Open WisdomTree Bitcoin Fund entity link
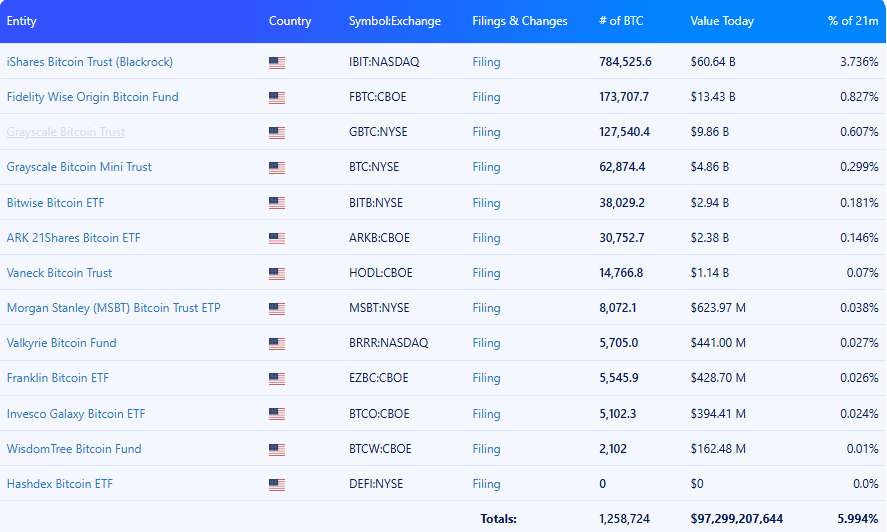 point(74,449)
